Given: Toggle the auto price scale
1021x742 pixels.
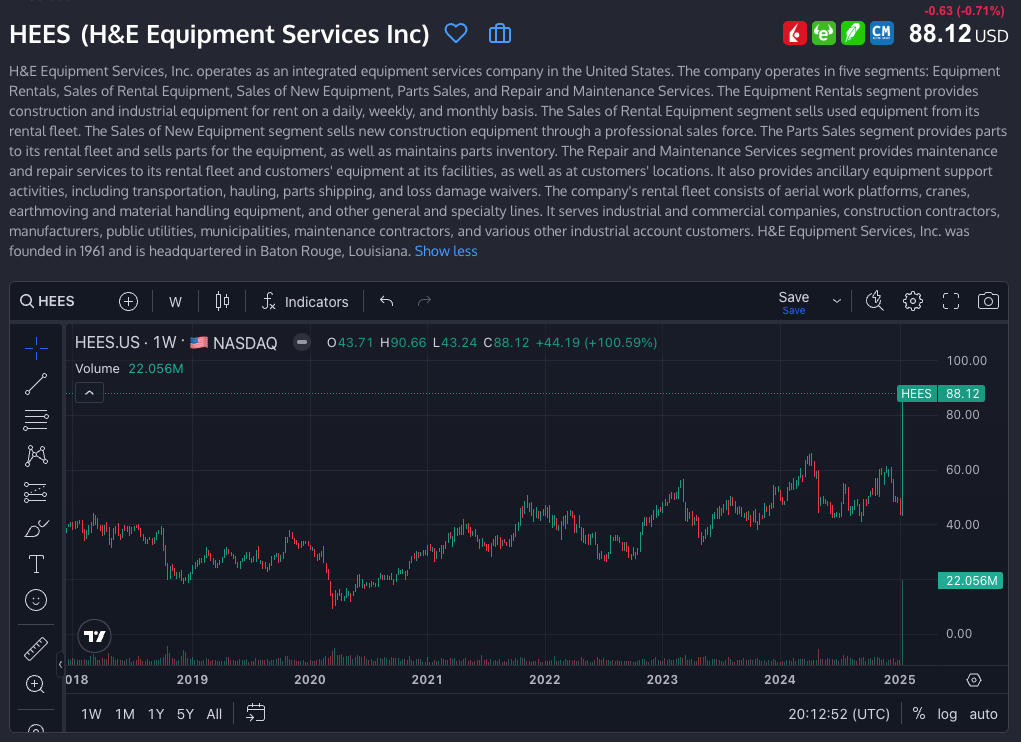Looking at the screenshot, I should 983,714.
